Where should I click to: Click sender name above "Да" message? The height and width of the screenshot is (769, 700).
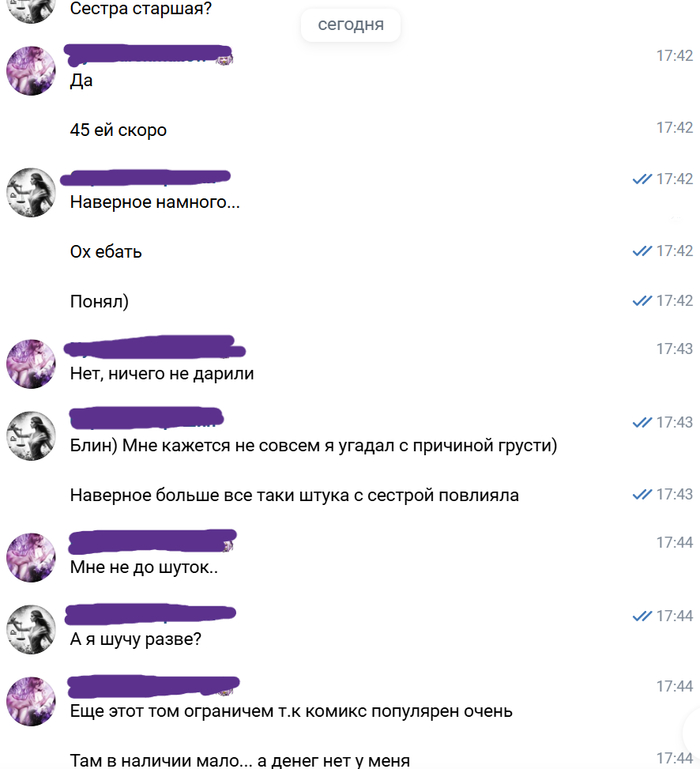coord(148,55)
